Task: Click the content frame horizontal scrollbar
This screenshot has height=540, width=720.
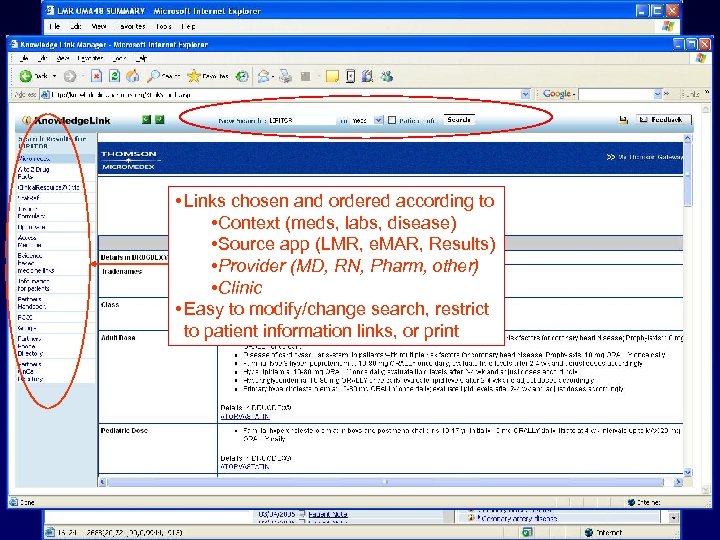Action: pos(385,482)
